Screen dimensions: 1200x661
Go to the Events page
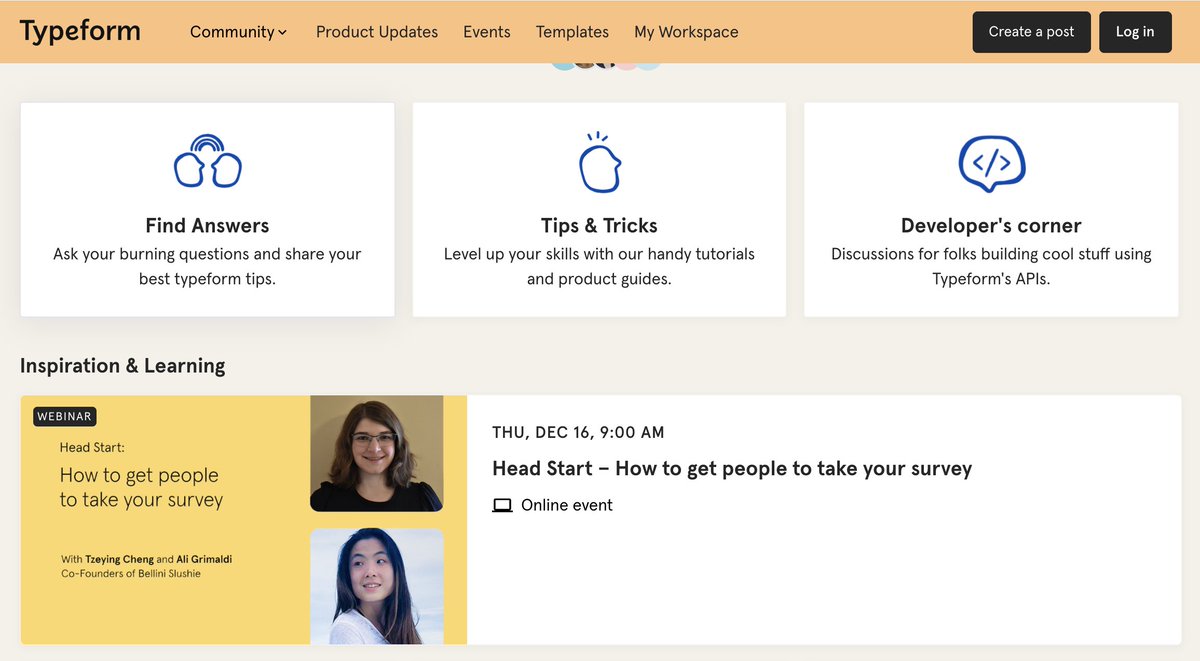point(487,32)
